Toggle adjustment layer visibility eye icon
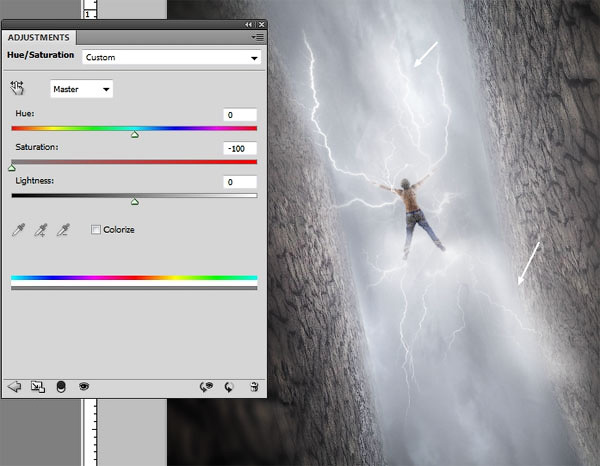This screenshot has width=600, height=466. click(85, 385)
